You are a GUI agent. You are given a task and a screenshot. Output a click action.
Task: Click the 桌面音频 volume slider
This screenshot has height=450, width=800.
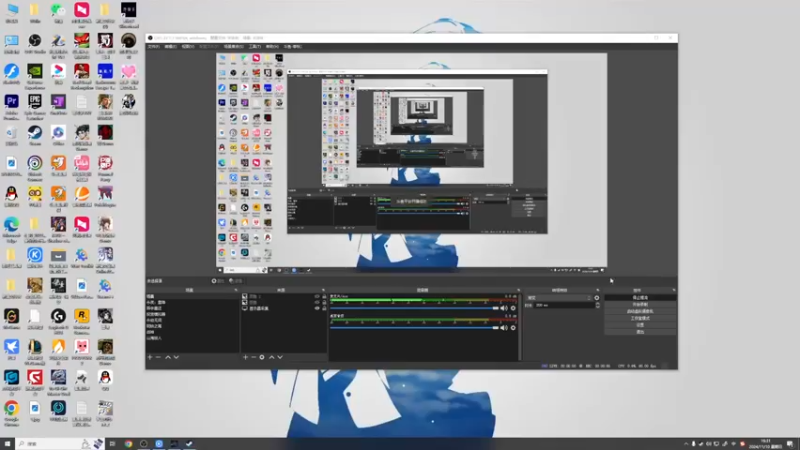[x=414, y=328]
